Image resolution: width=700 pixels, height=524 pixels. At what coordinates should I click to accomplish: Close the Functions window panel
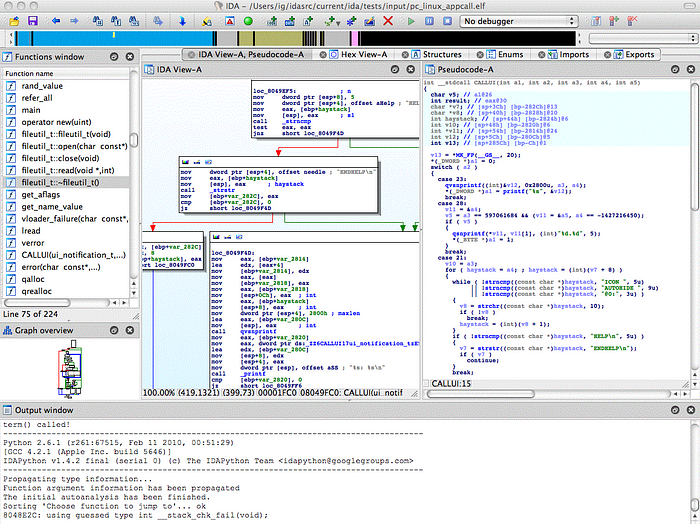(x=130, y=57)
